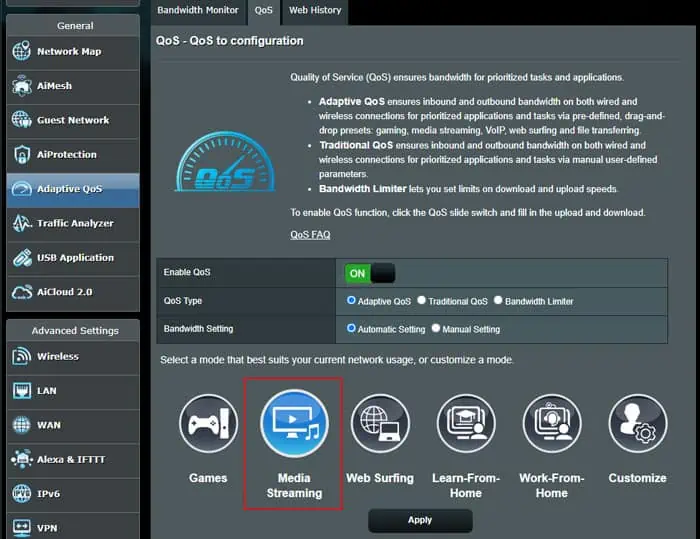This screenshot has height=539, width=700.
Task: Click the QoS speedometer logo
Action: point(225,162)
